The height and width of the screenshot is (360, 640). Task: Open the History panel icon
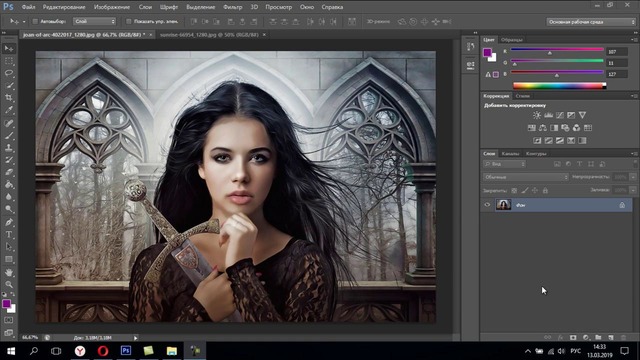(x=470, y=47)
